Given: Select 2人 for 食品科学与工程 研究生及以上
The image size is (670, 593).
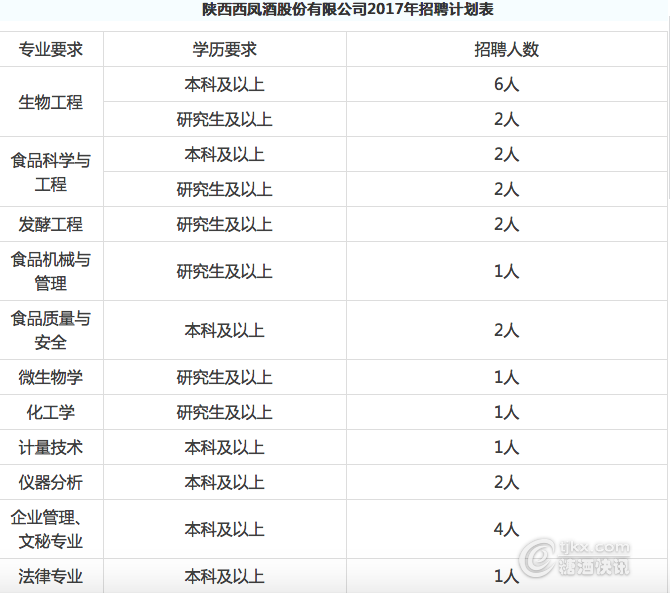Looking at the screenshot, I should (506, 190).
